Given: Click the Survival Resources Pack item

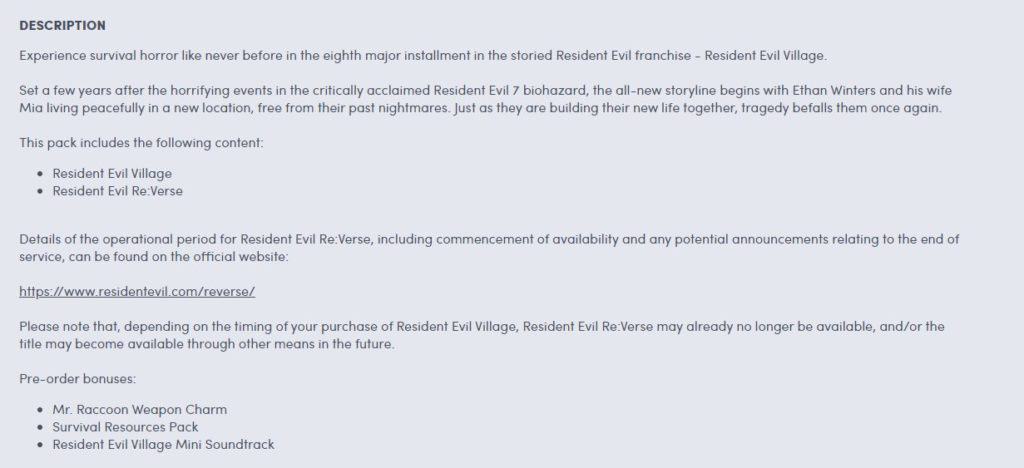Looking at the screenshot, I should (x=125, y=427).
